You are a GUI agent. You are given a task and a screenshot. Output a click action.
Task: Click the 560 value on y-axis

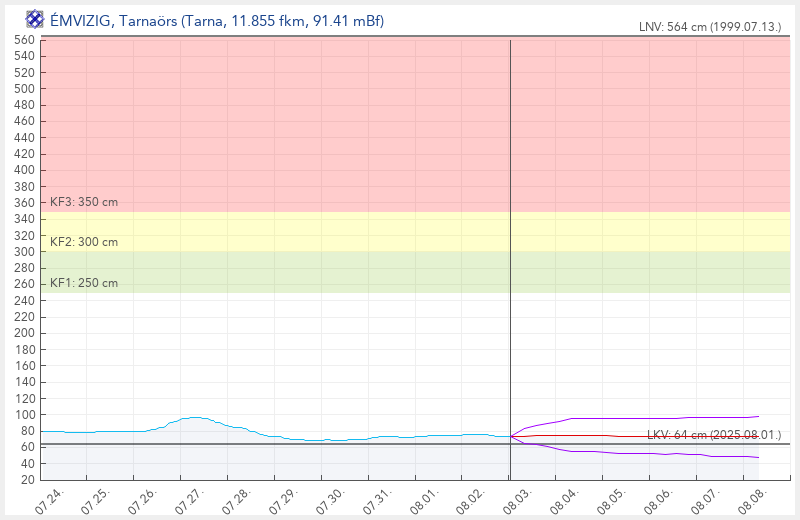pyautogui.click(x=24, y=40)
